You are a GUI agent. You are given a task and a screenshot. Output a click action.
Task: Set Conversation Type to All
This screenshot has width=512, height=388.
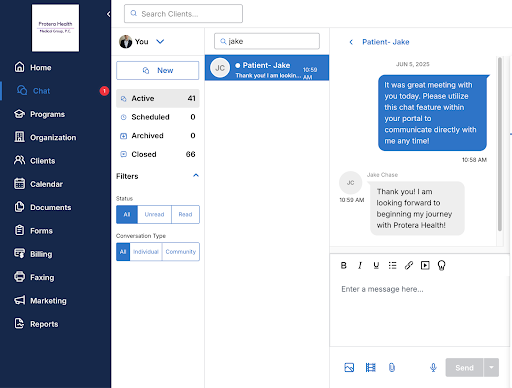(123, 252)
